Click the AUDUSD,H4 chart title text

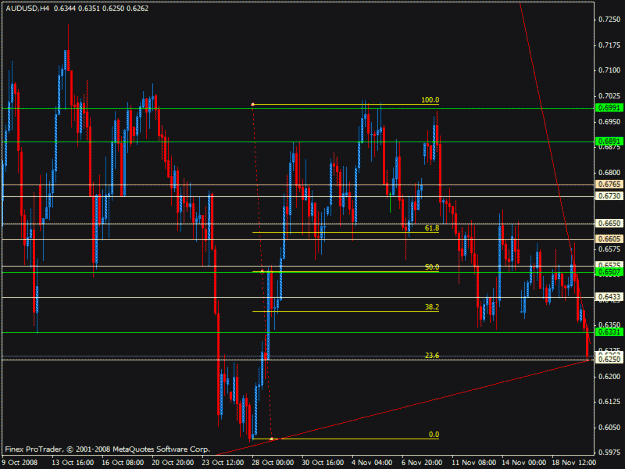point(27,8)
